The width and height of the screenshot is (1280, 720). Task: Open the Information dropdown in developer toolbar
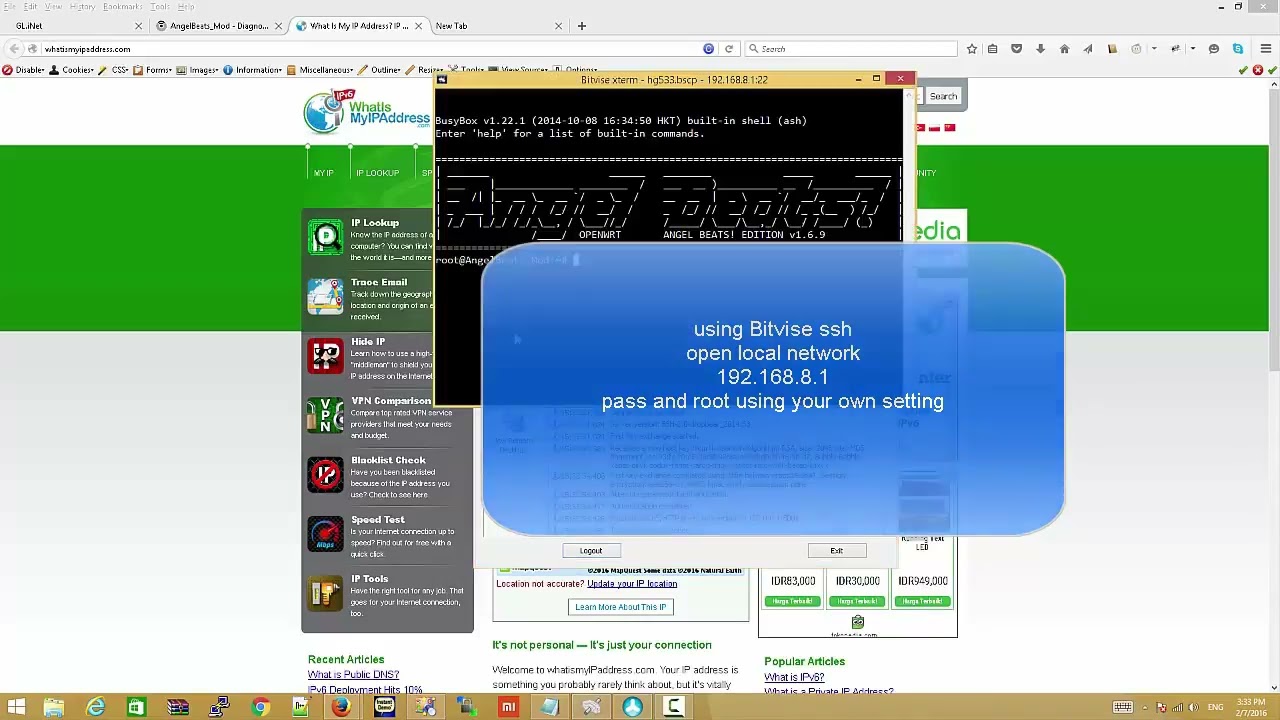pos(254,70)
